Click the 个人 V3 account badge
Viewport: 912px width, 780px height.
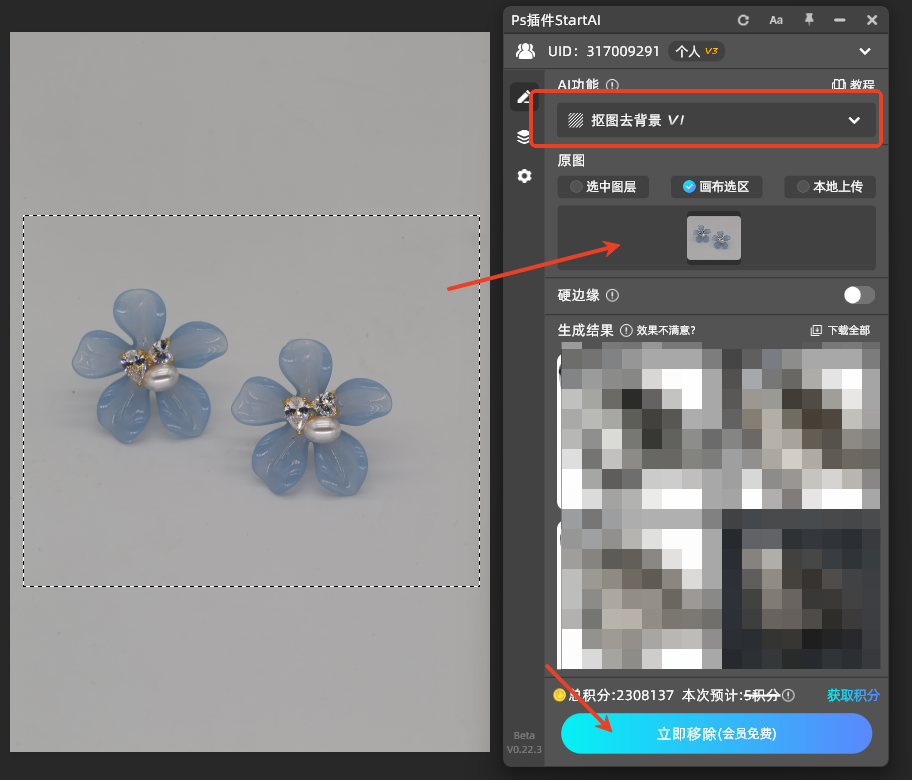(x=696, y=51)
